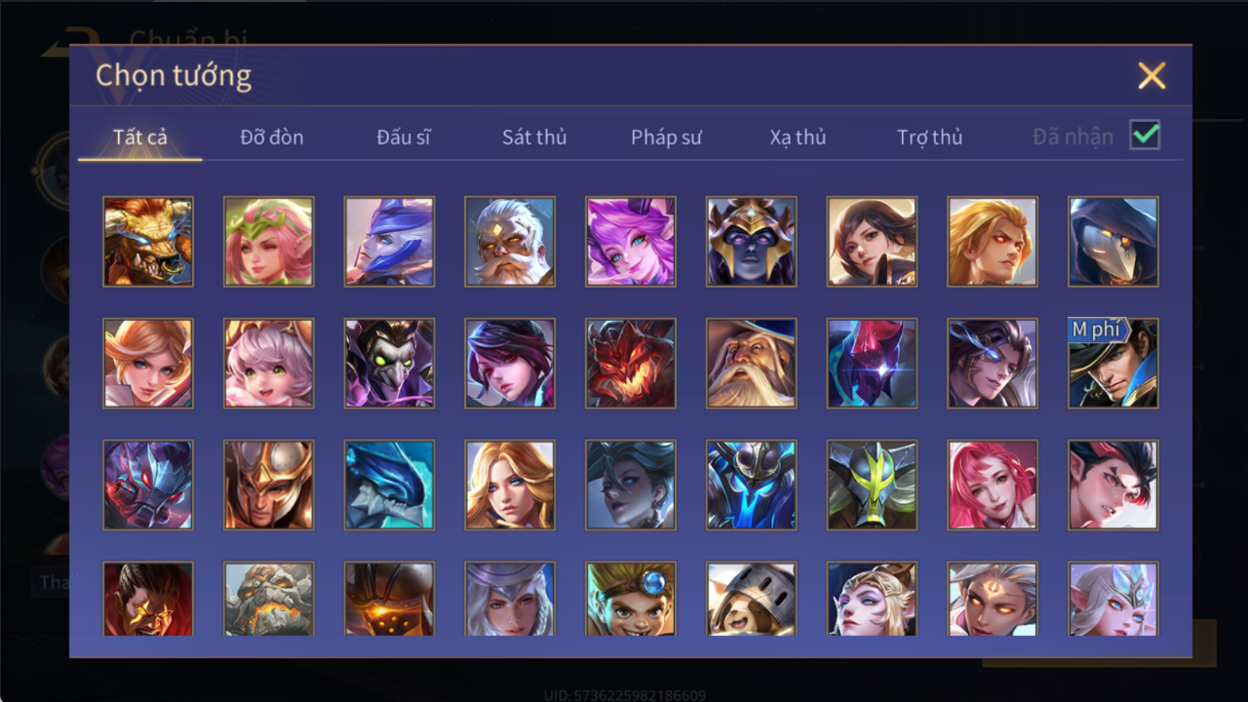Screen dimensions: 1248x702
Task: Pick the white-bearded old man hero
Action: [510, 242]
